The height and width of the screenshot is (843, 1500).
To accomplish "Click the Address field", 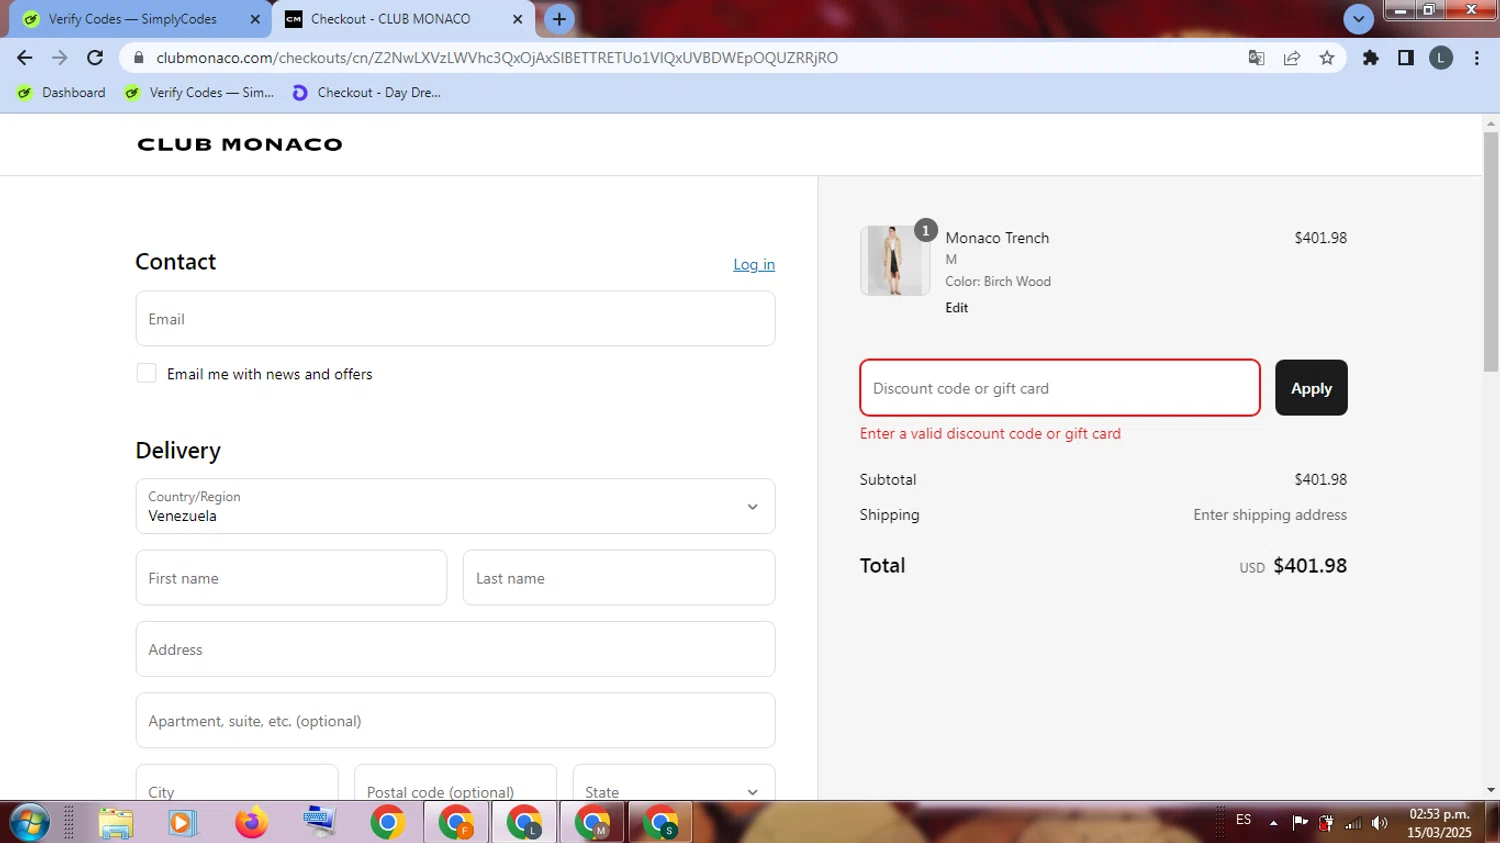I will (x=455, y=649).
